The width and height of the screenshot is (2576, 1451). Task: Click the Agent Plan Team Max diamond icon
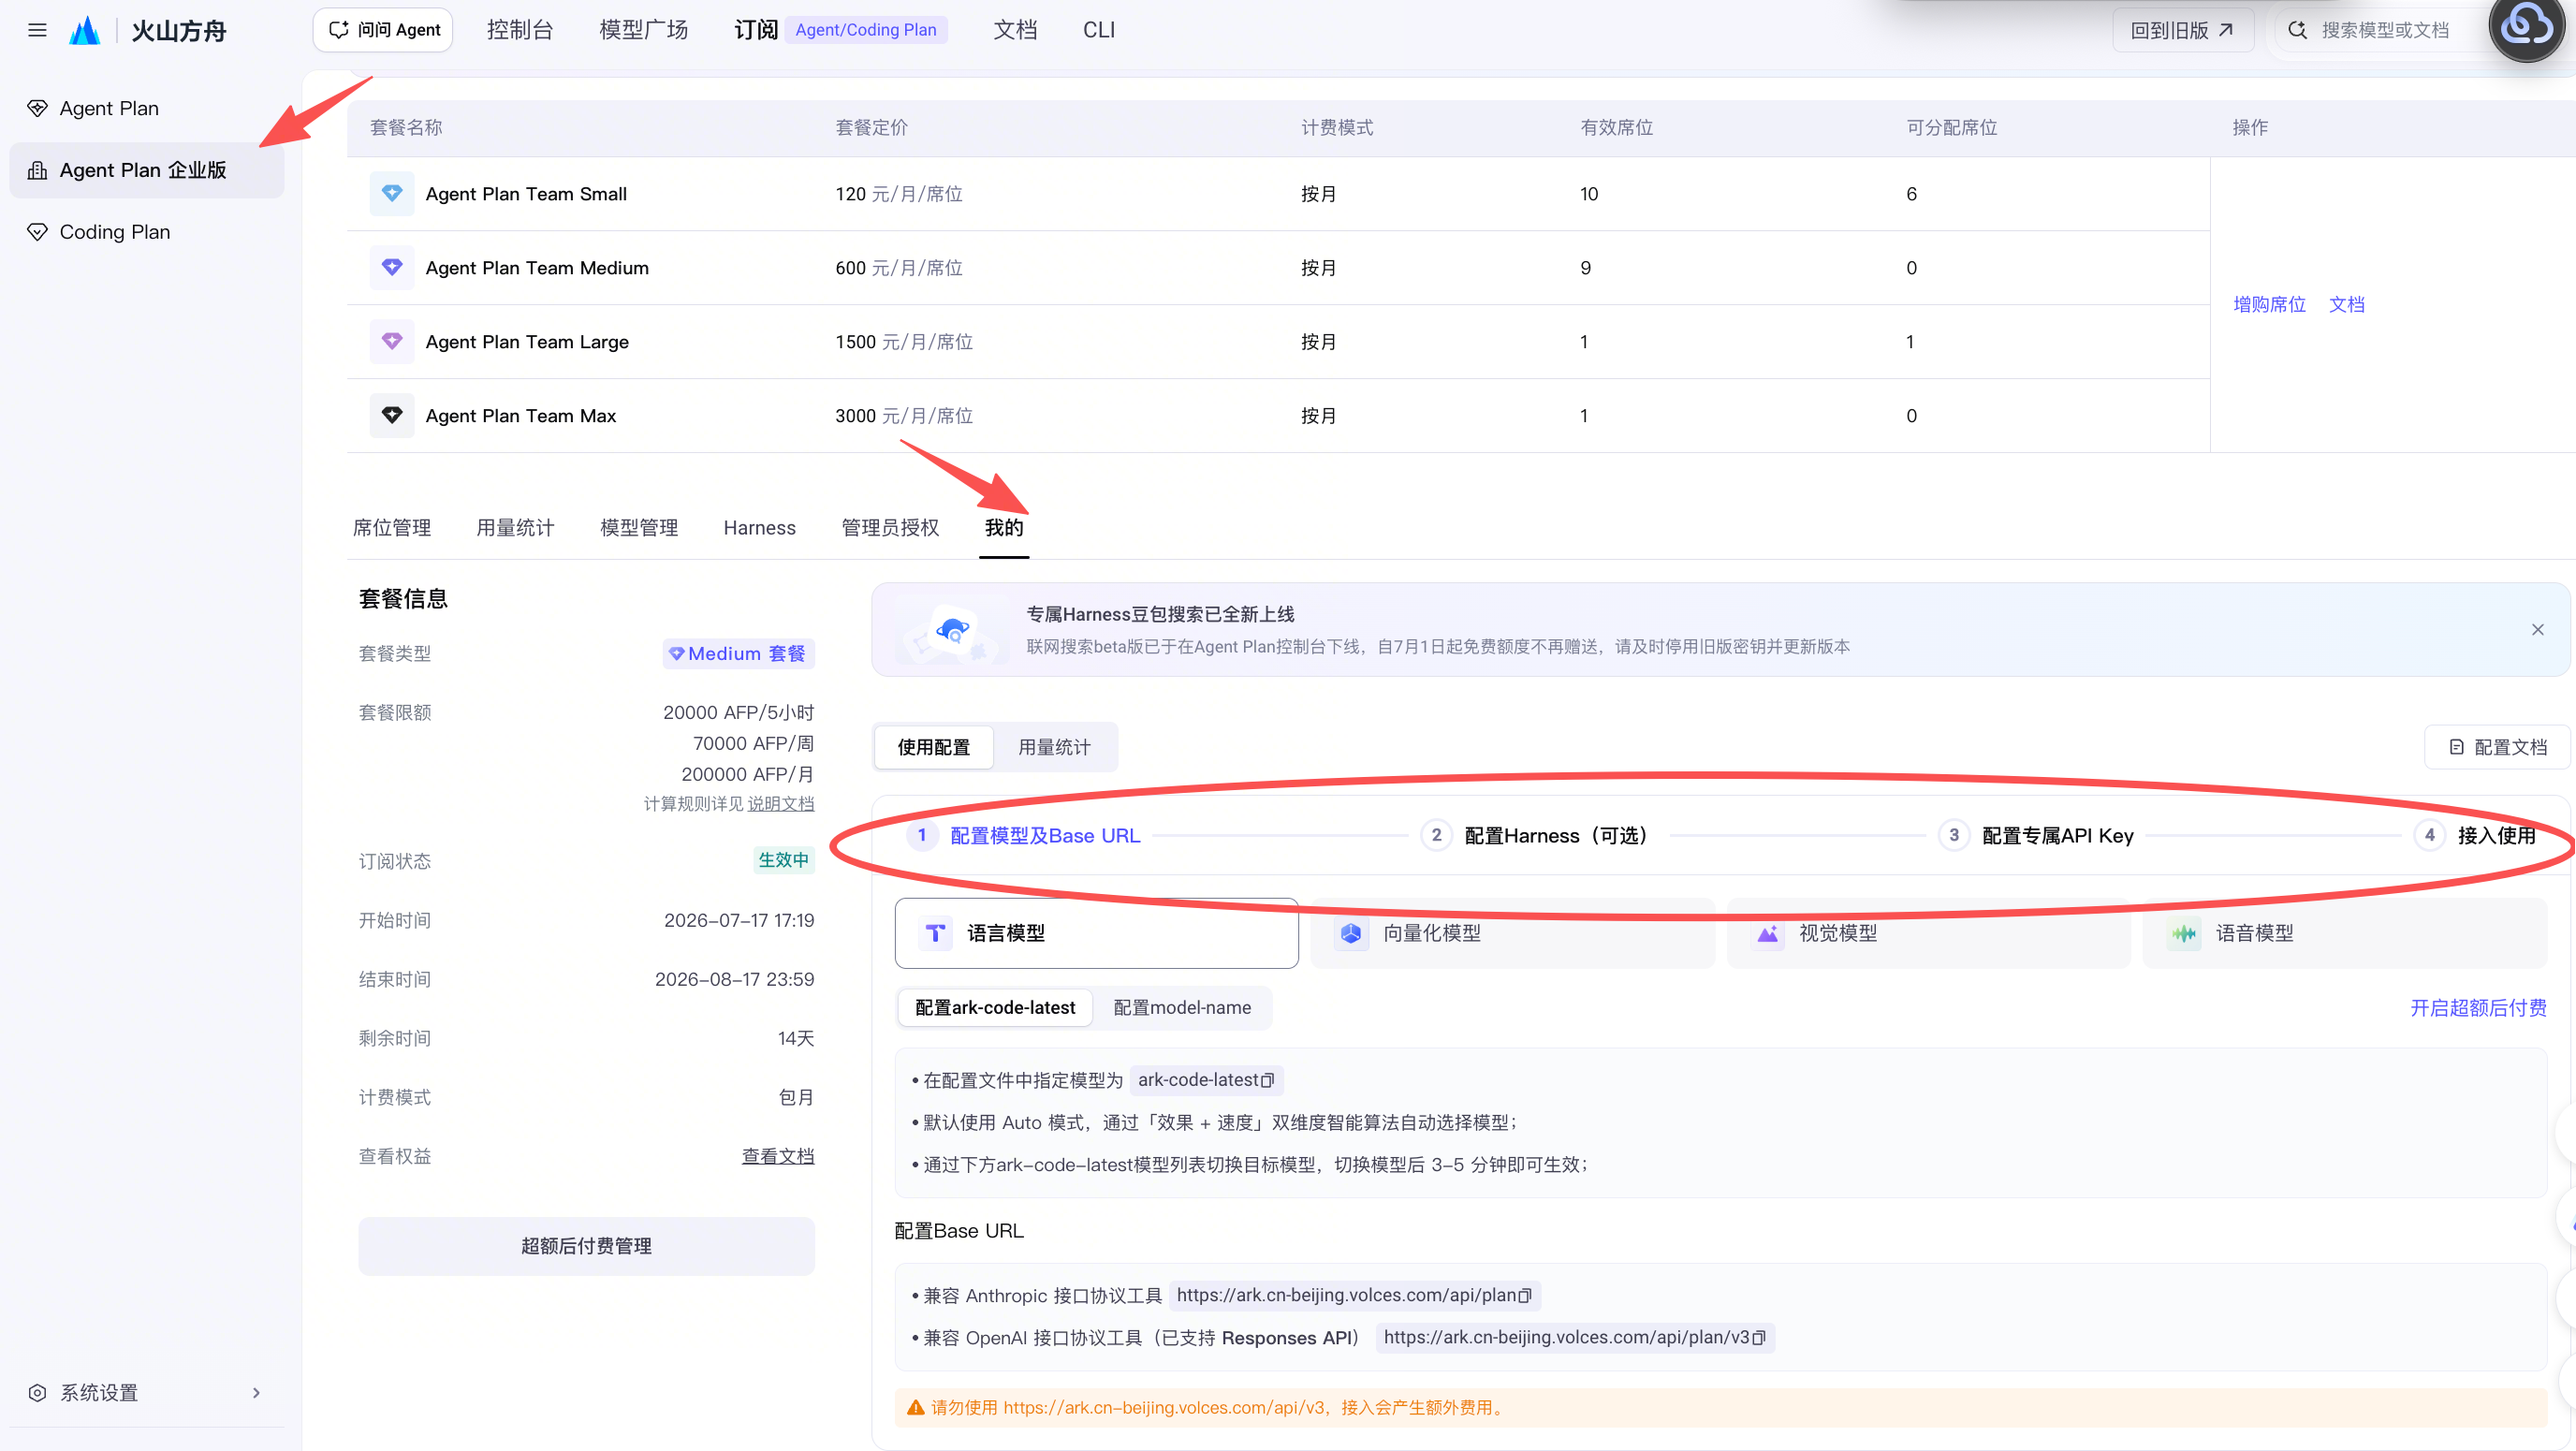coord(392,415)
